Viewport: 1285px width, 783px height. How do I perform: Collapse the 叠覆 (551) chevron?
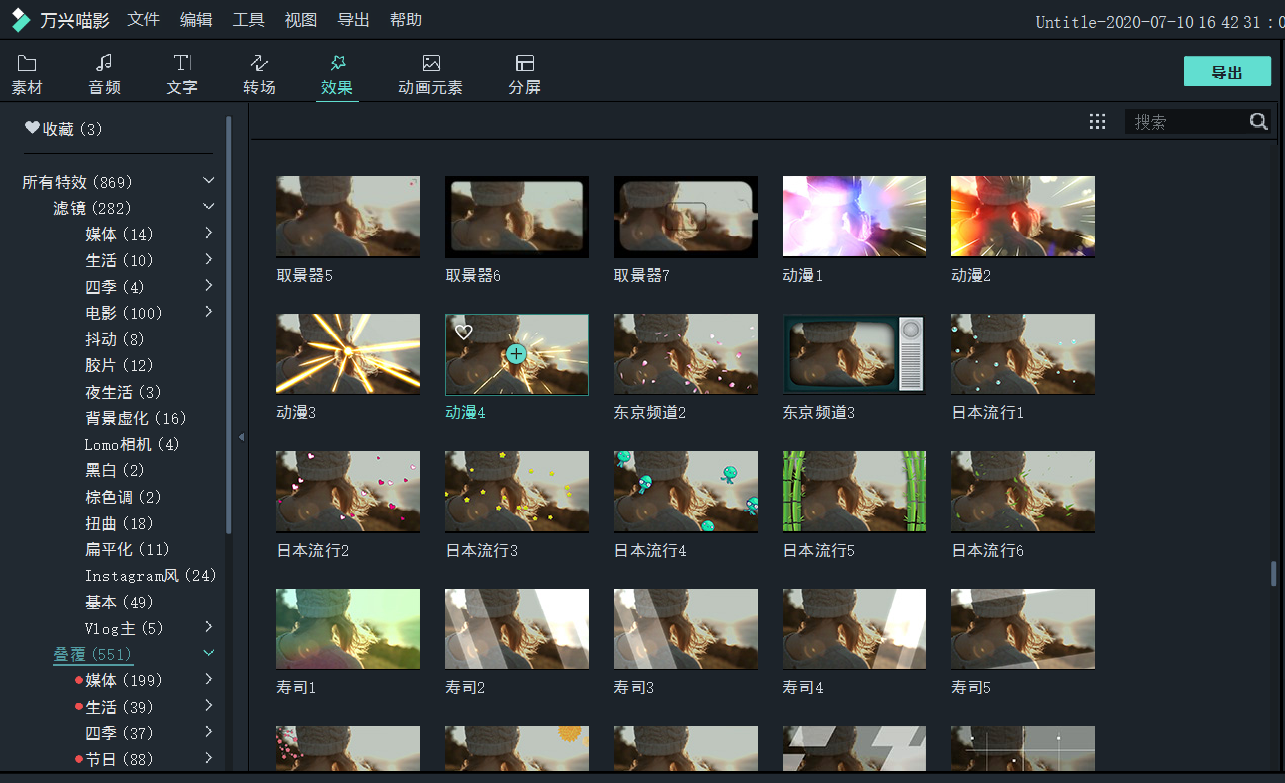click(x=209, y=653)
